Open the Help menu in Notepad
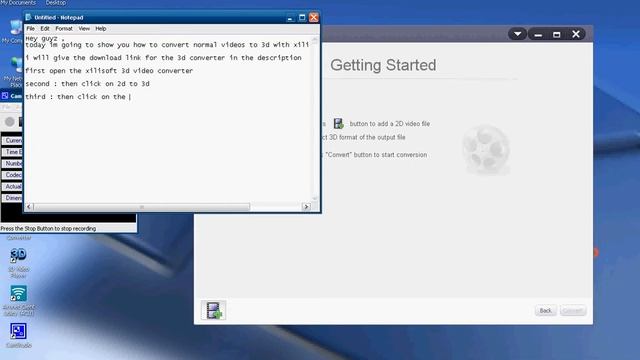Viewport: 640px width, 360px height. 101,29
